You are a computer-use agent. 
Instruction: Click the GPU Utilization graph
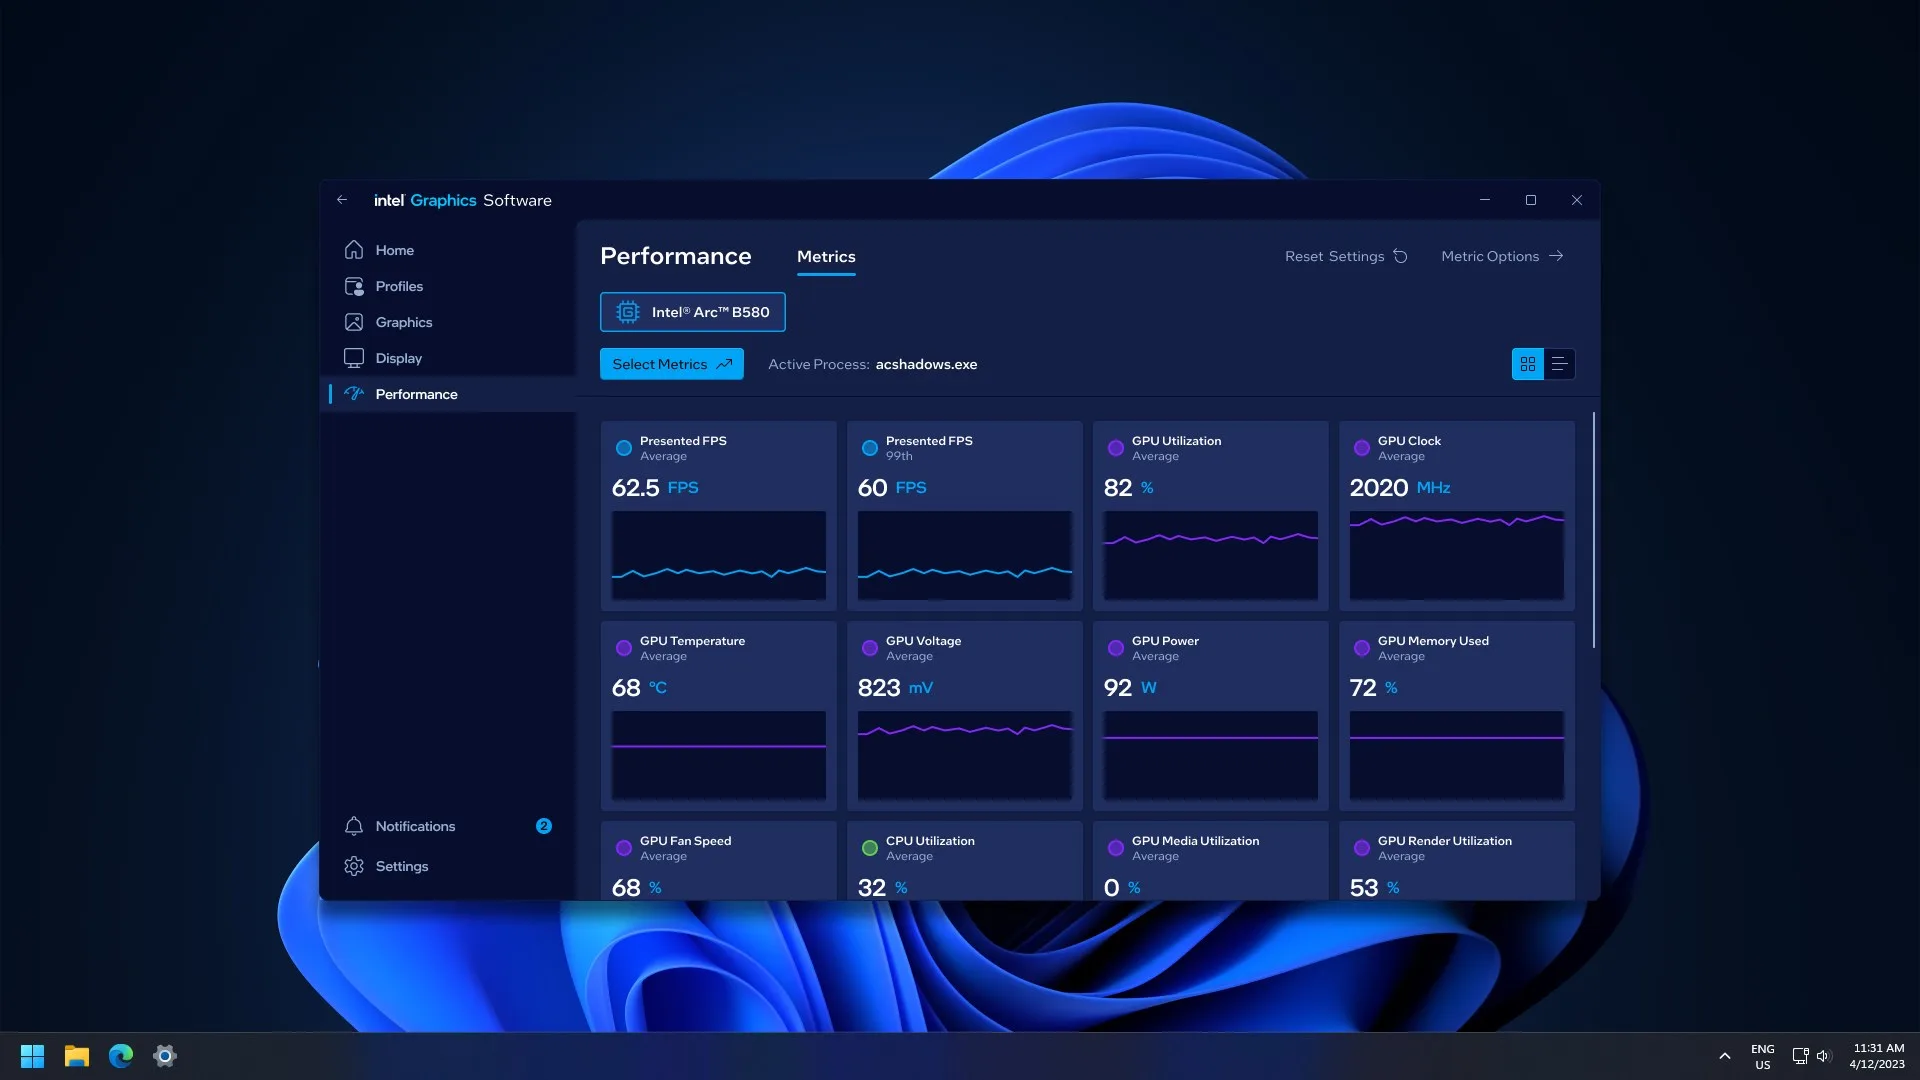(x=1211, y=555)
